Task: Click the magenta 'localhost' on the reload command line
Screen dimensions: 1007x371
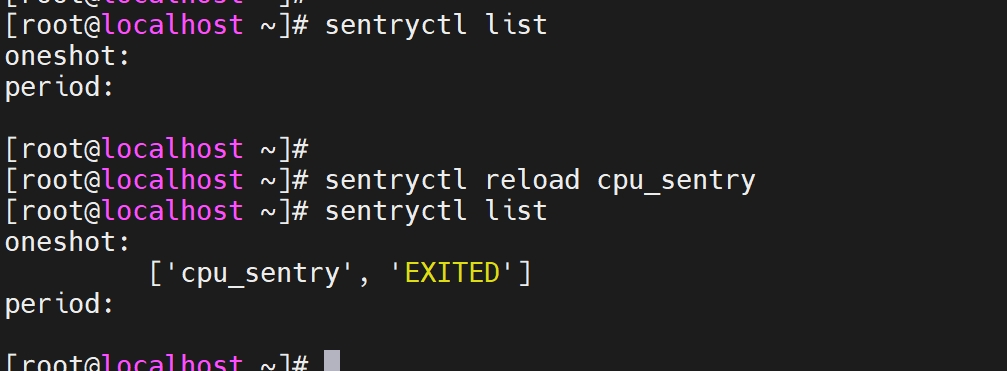Action: tap(173, 180)
